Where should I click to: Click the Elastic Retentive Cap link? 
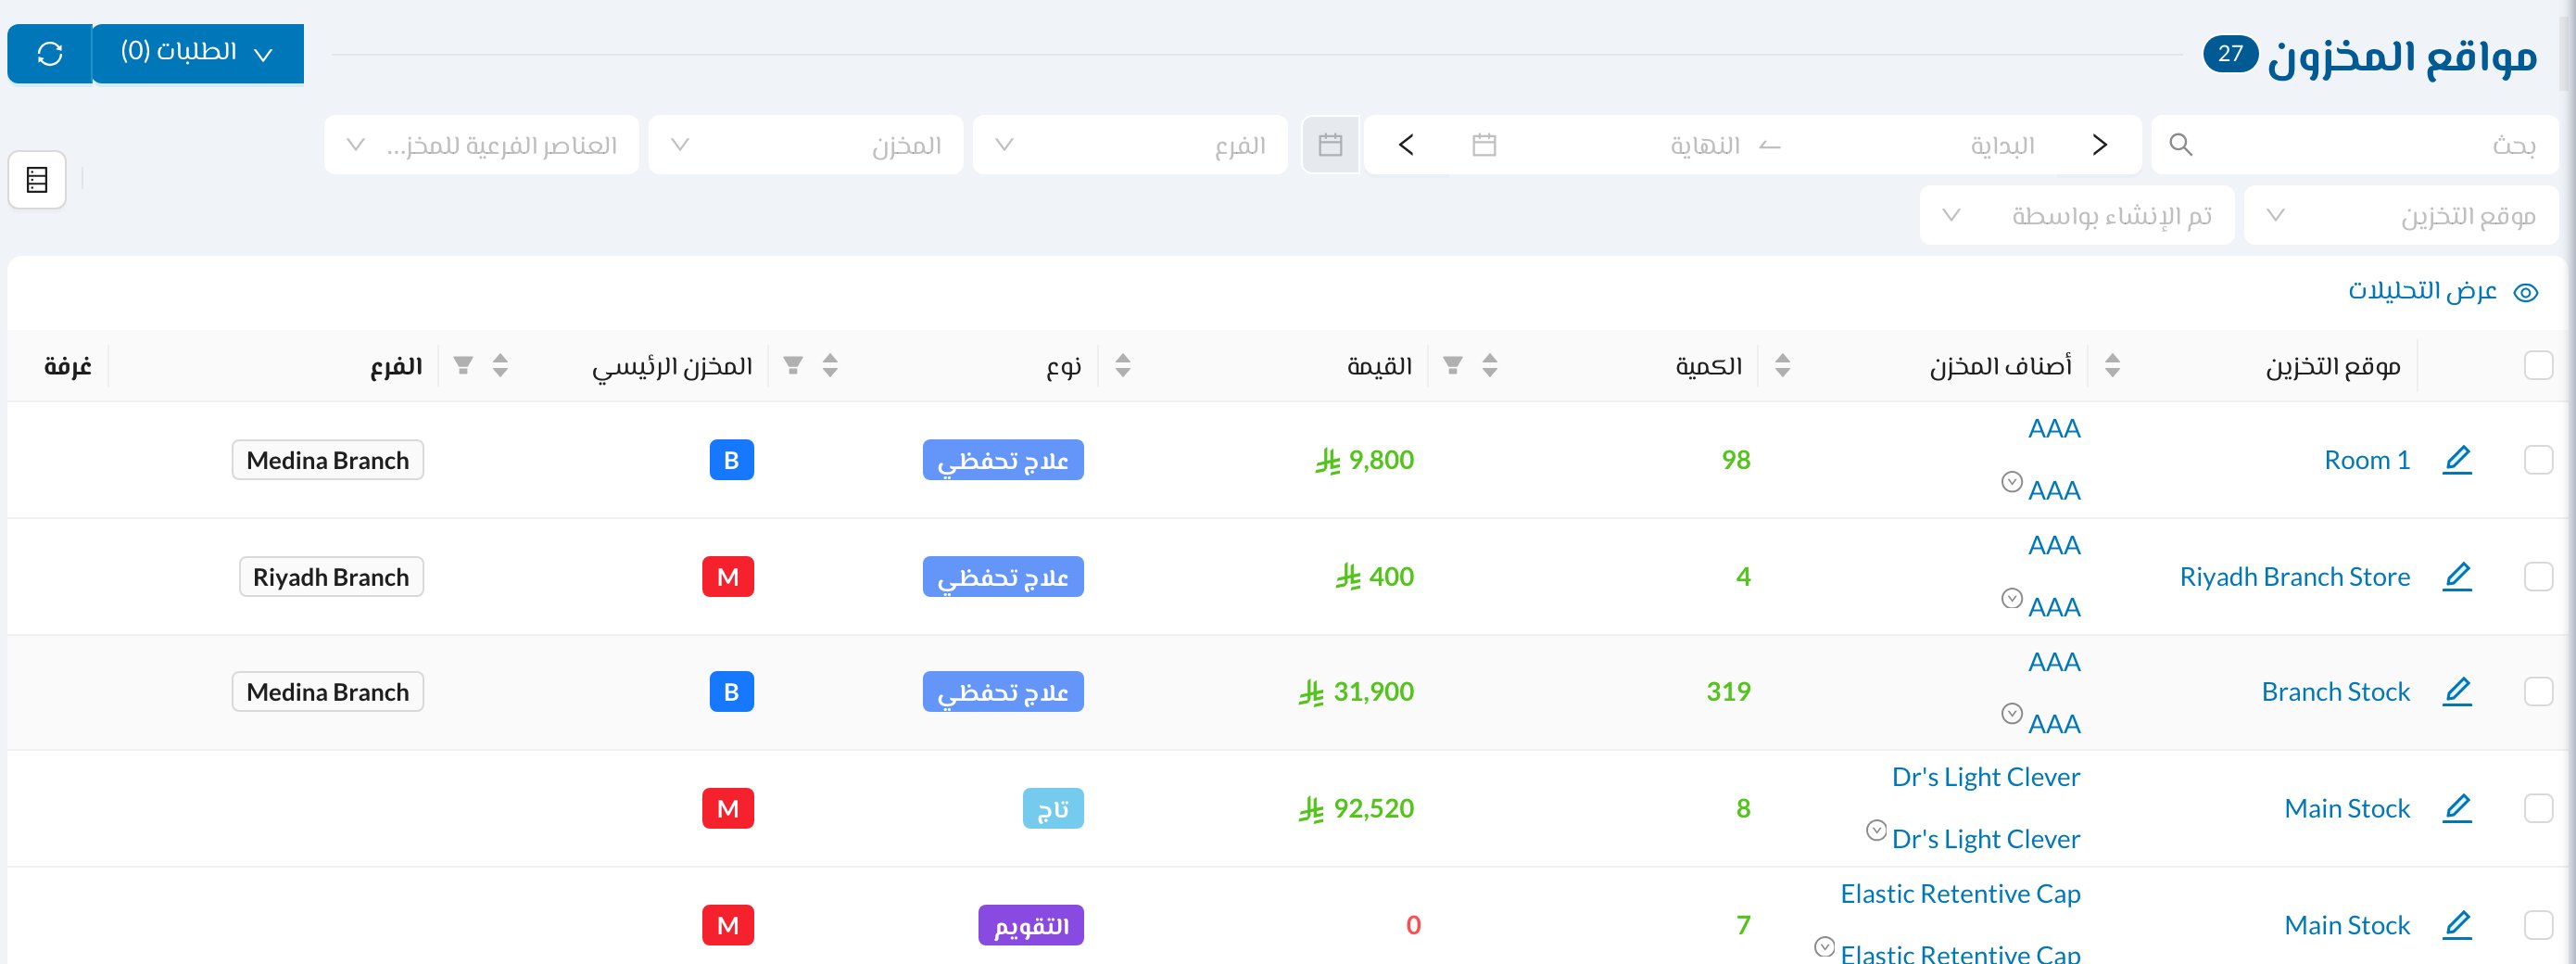pyautogui.click(x=1960, y=894)
